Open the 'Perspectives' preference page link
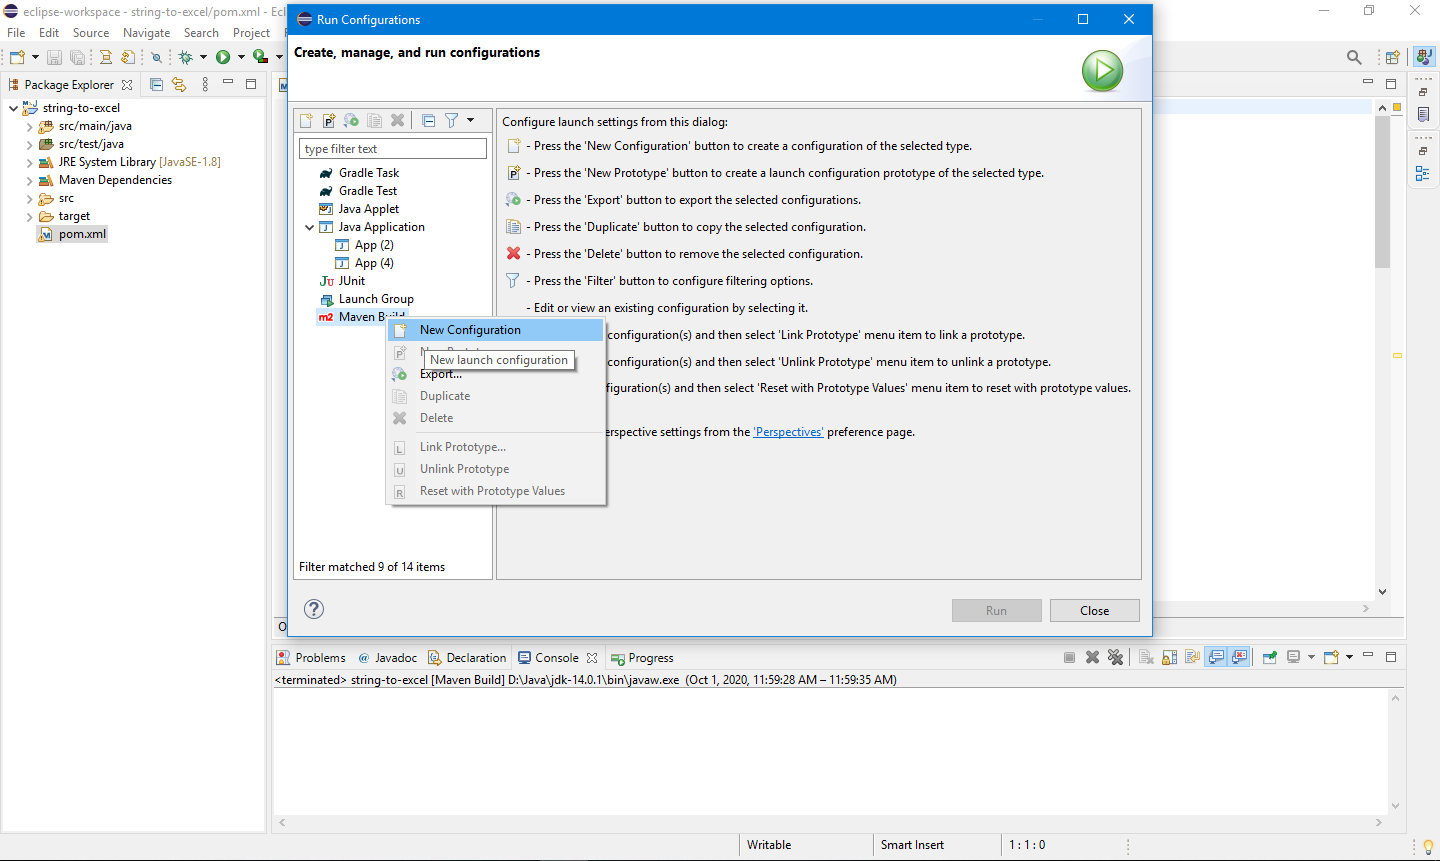1440x861 pixels. pos(788,432)
